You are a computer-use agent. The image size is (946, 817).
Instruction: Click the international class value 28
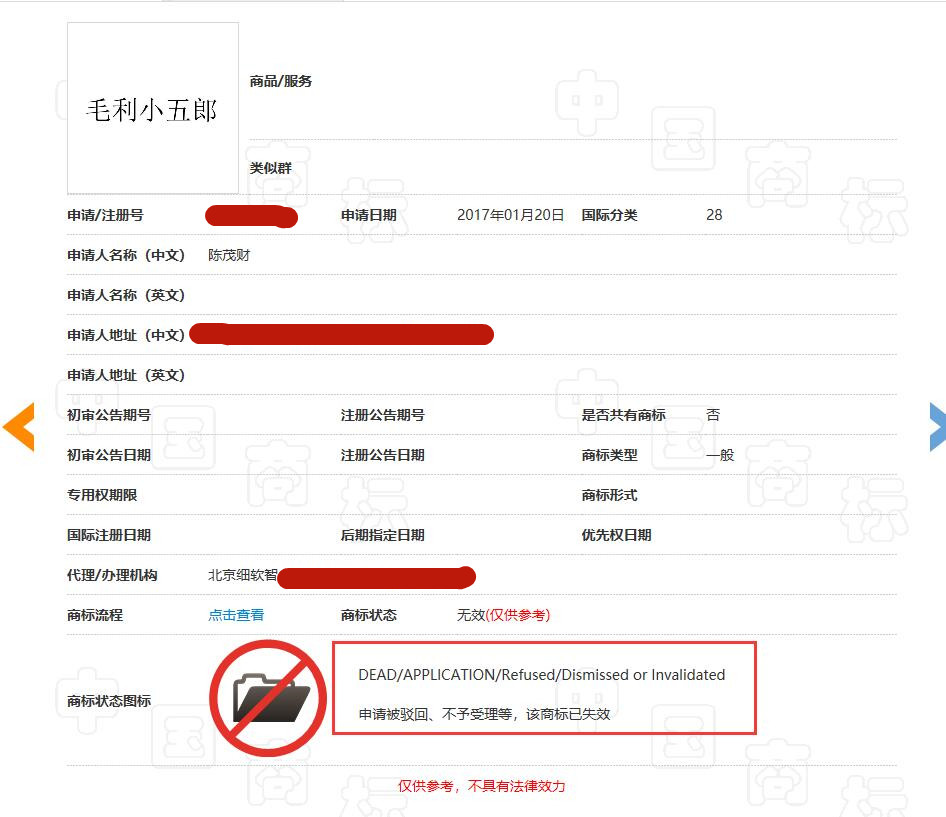click(714, 215)
